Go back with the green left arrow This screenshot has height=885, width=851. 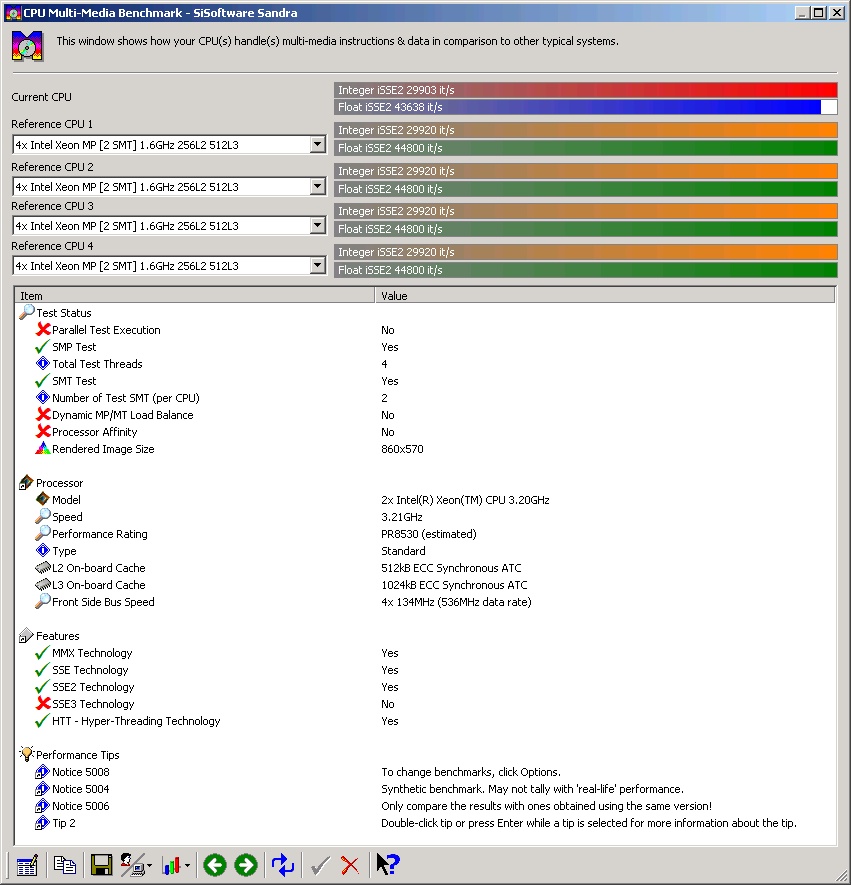tap(214, 865)
